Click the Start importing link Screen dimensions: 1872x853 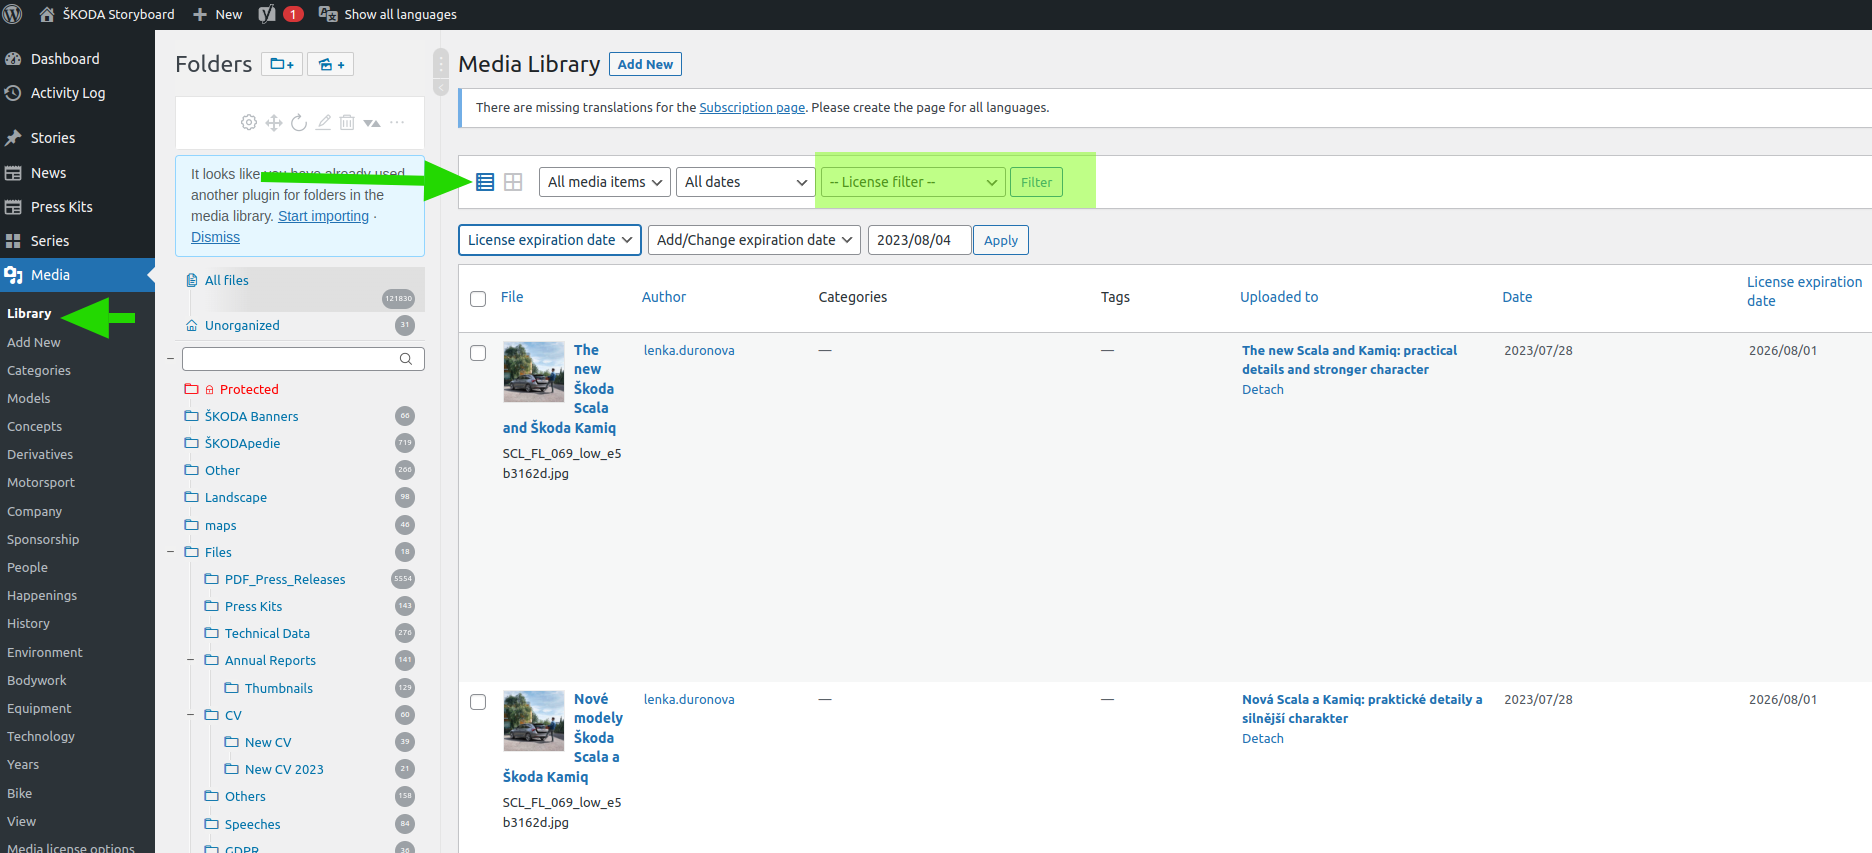click(323, 216)
